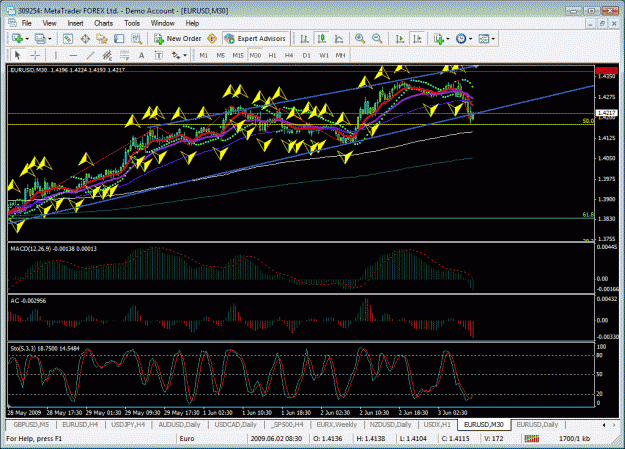Open the Market Watch window icon

[68, 39]
